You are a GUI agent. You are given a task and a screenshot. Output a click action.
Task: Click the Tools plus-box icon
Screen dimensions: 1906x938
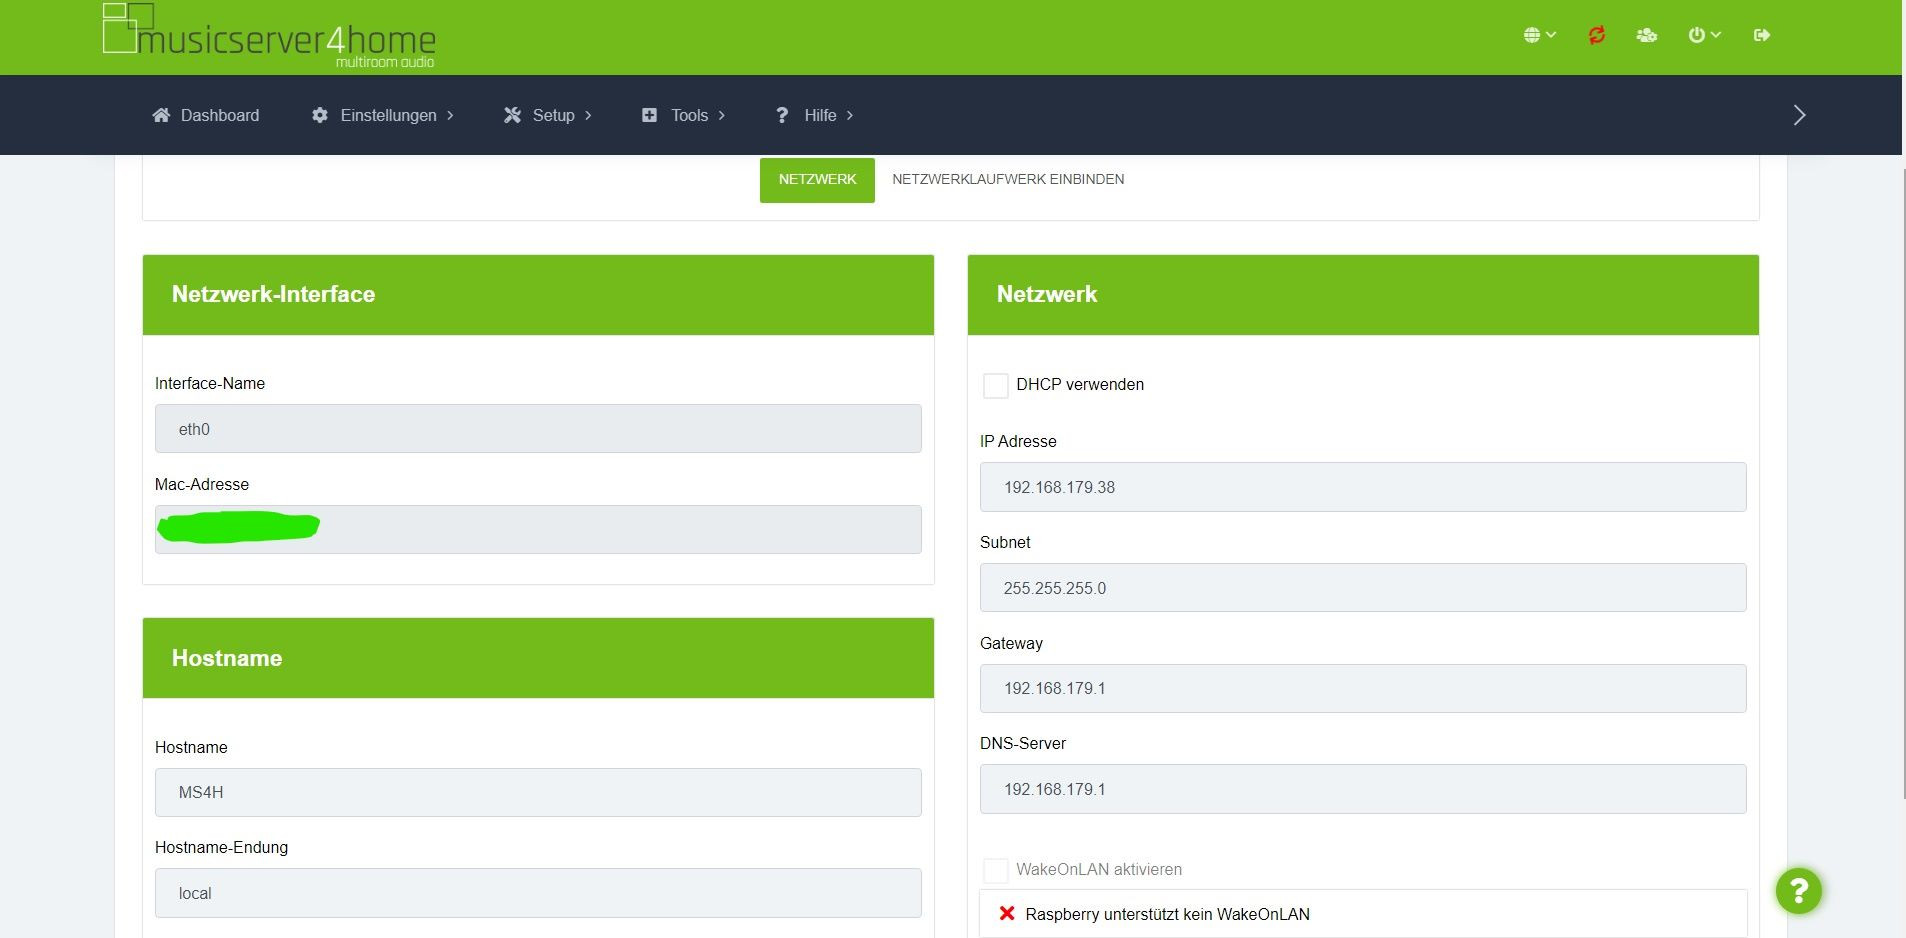click(649, 115)
